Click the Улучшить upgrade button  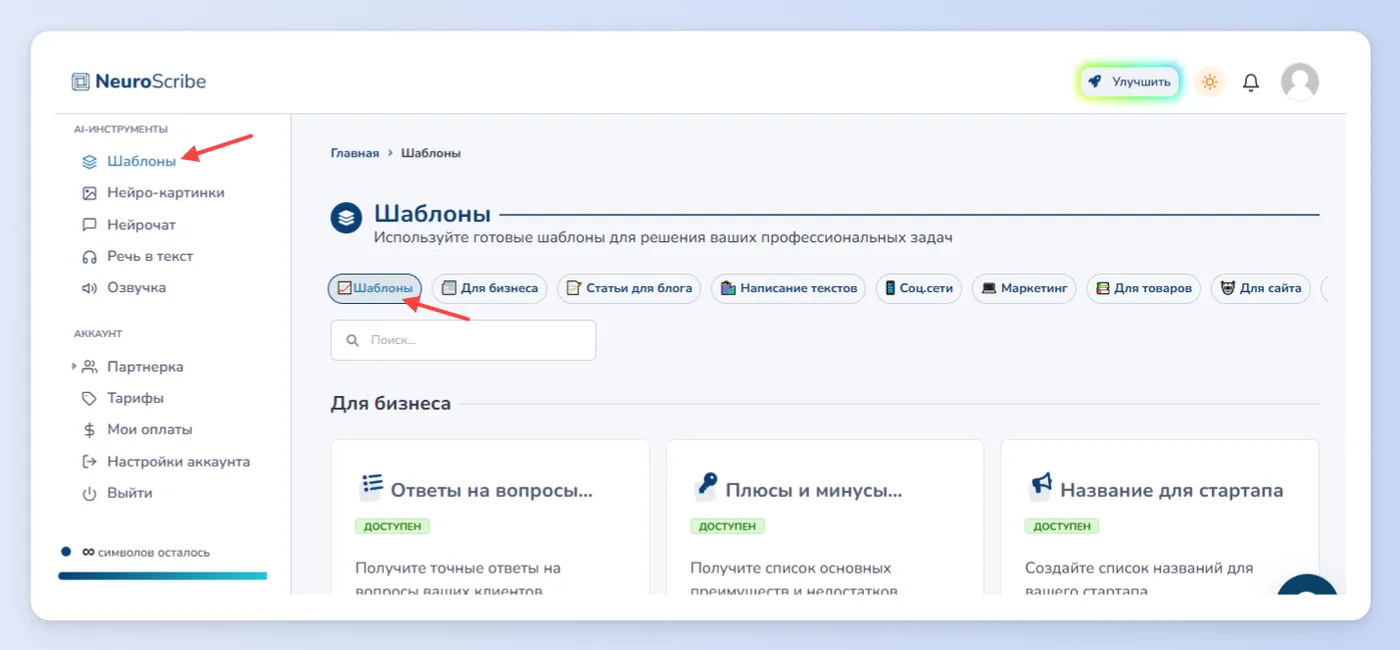pyautogui.click(x=1130, y=82)
